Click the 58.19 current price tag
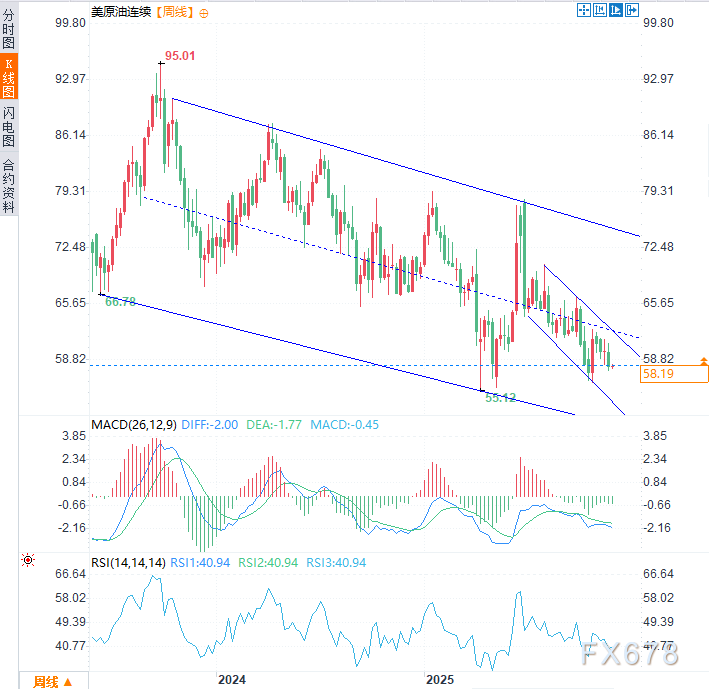Image resolution: width=709 pixels, height=689 pixels. point(674,374)
